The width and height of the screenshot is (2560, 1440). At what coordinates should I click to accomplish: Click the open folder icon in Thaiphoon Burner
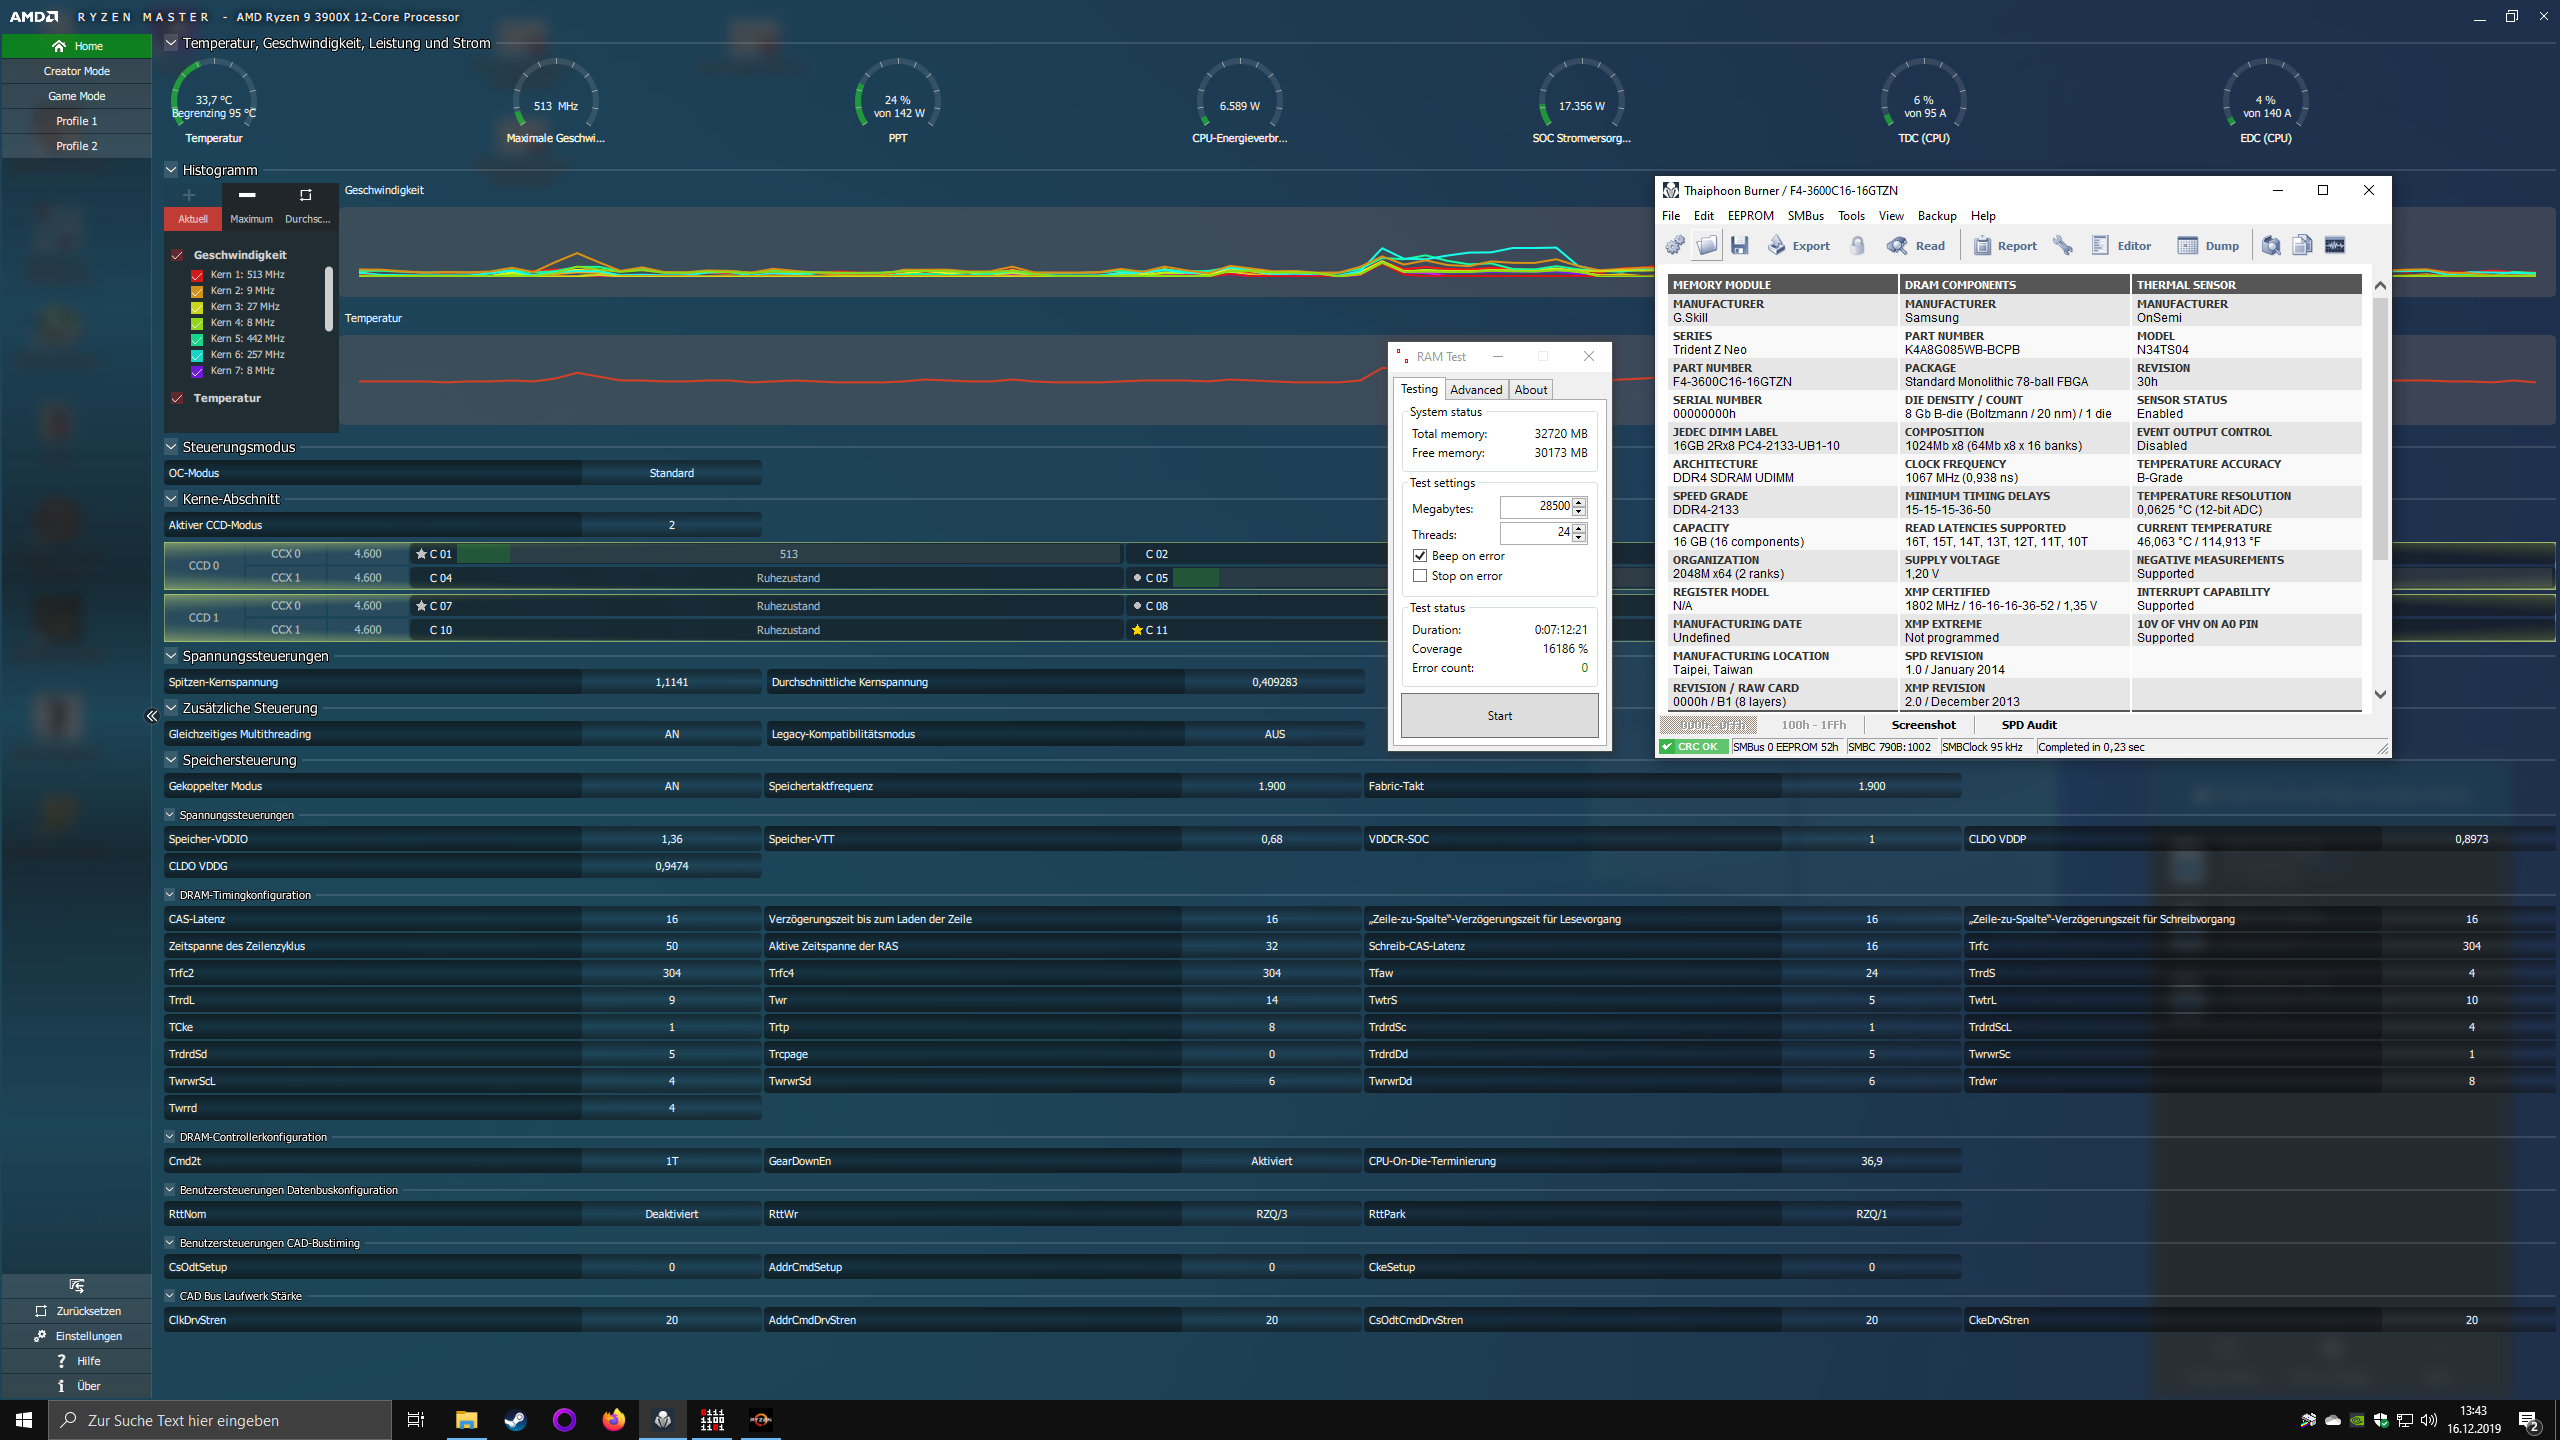1708,246
